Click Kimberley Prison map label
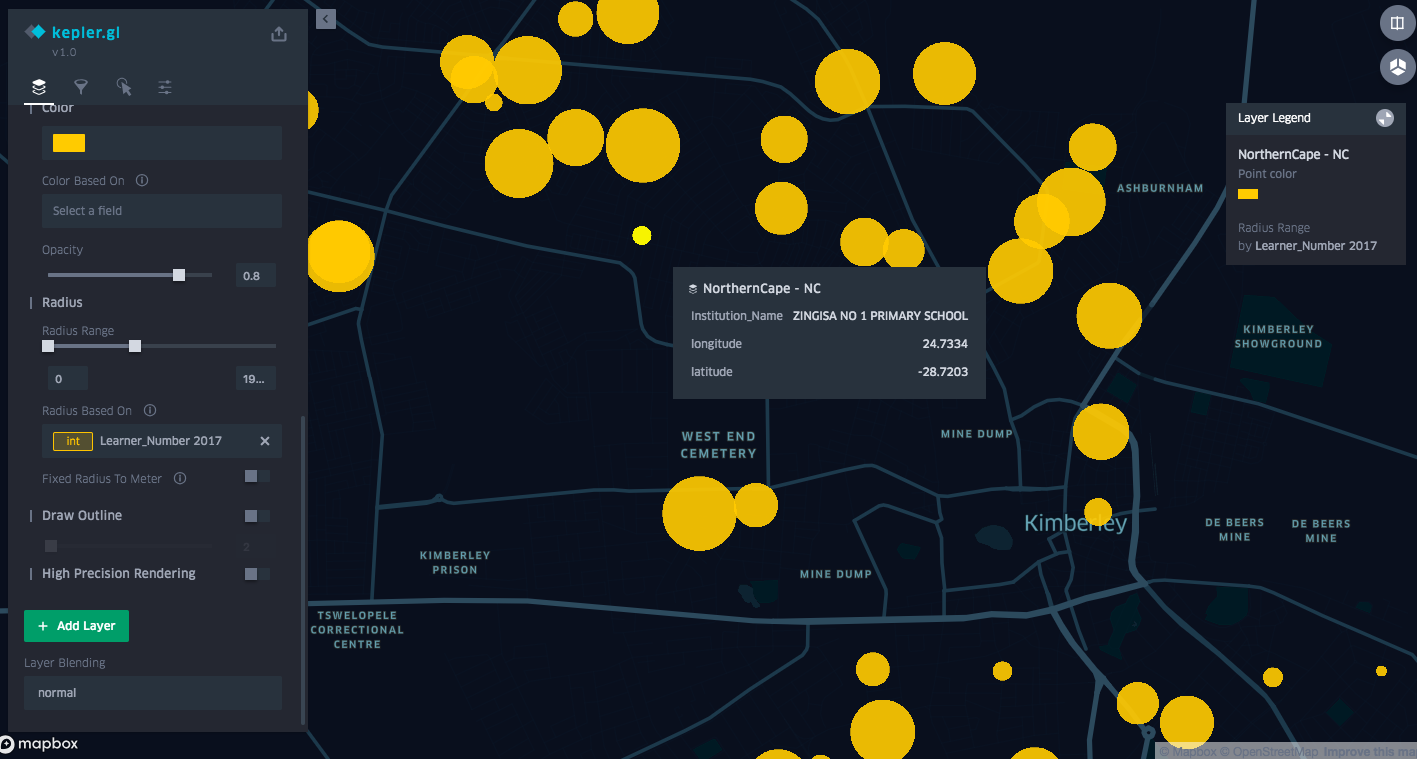 [455, 562]
